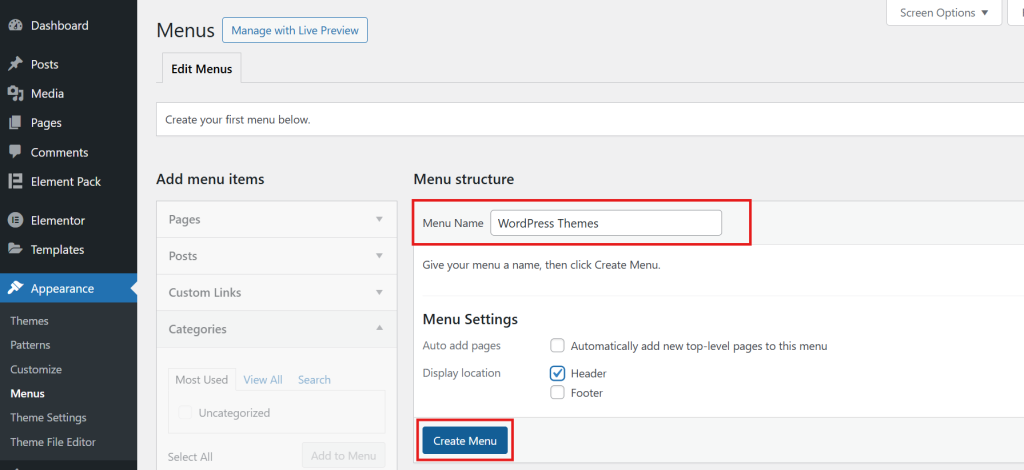1024x470 pixels.
Task: Click the Templates folder icon
Action: 15,249
